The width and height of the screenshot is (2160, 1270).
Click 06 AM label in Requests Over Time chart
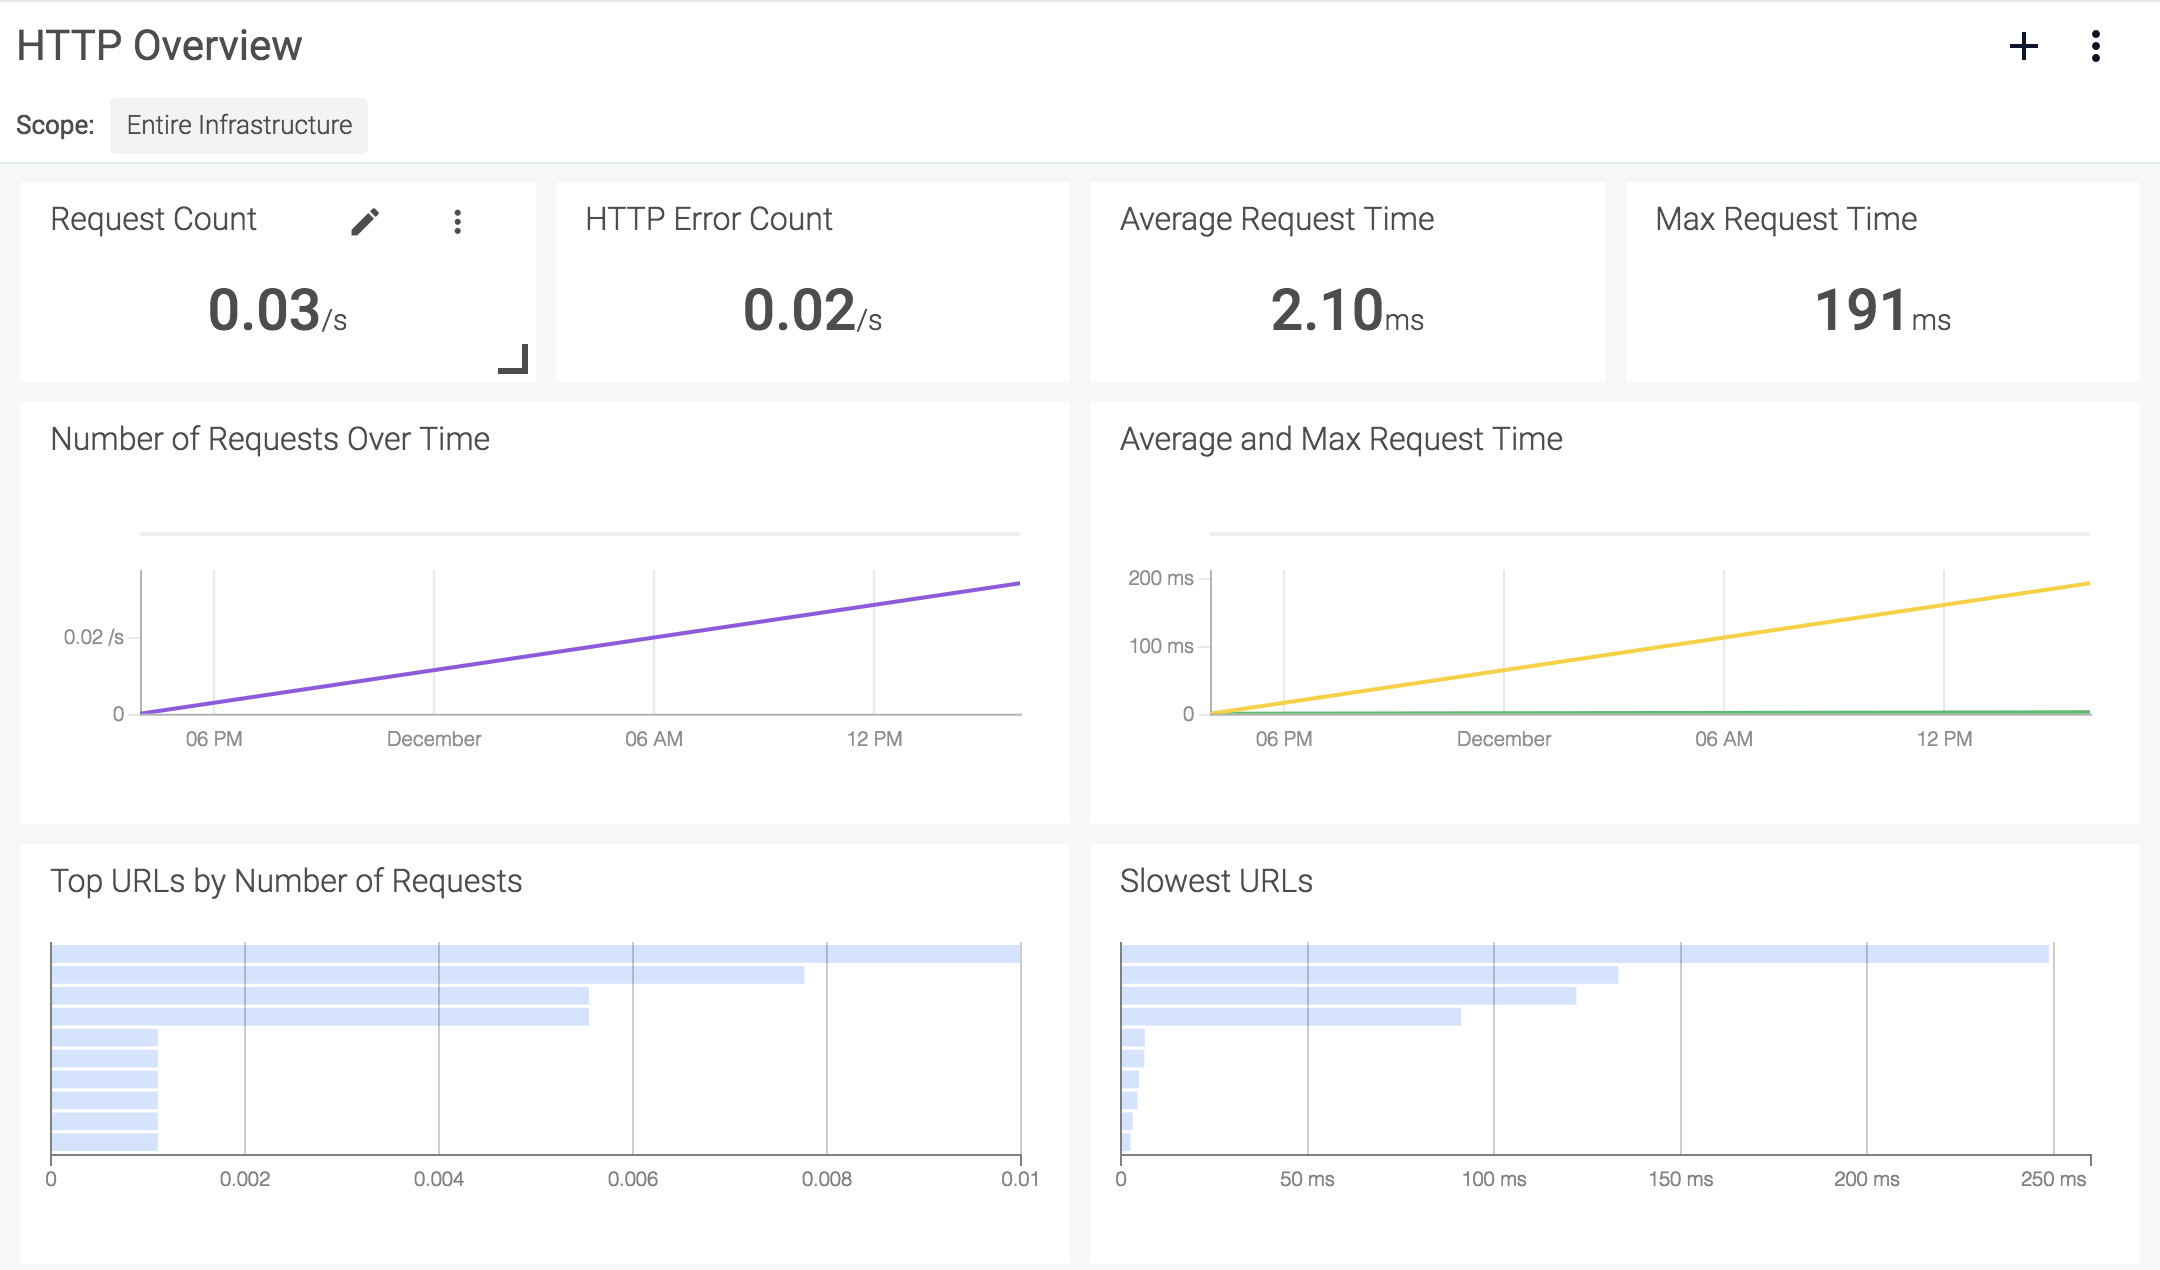click(x=654, y=739)
